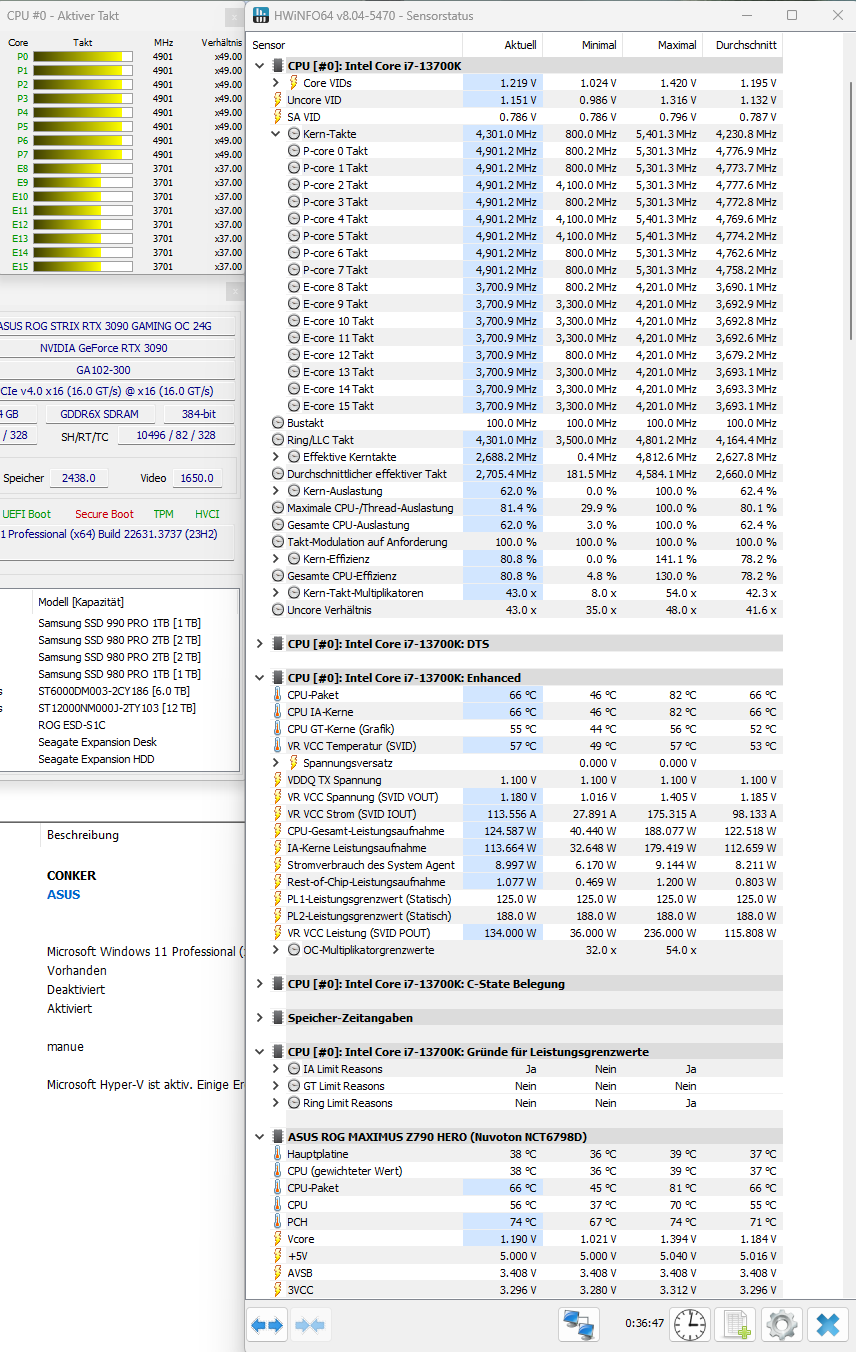
Task: Click the GDDR6X SDRAM memory type field
Action: 99,414
